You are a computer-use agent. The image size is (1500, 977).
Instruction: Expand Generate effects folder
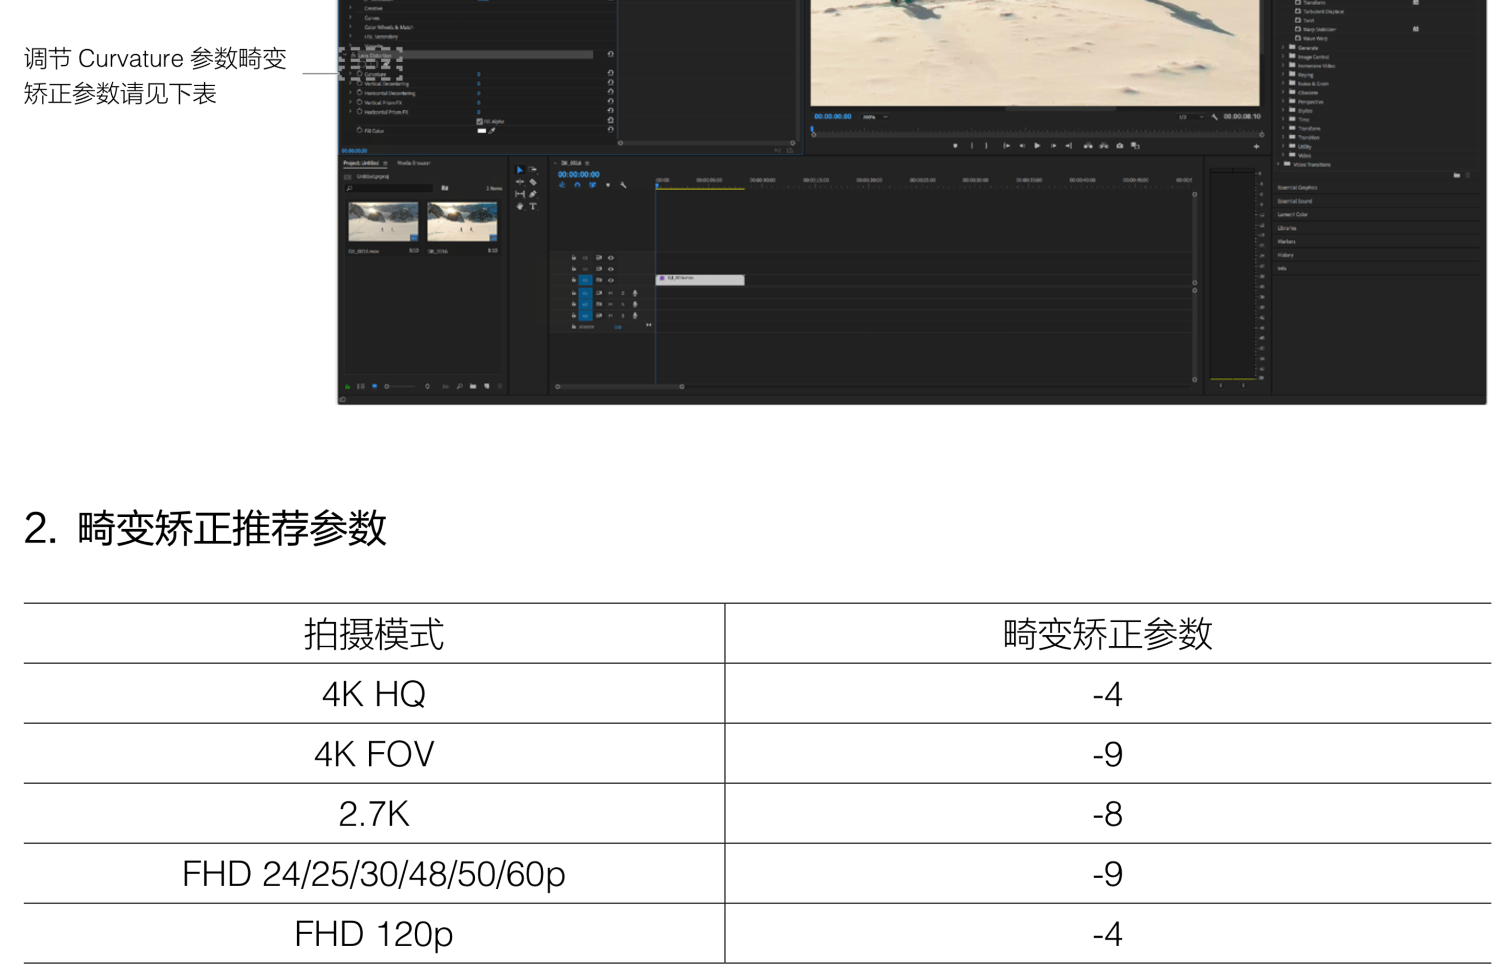click(x=1283, y=47)
